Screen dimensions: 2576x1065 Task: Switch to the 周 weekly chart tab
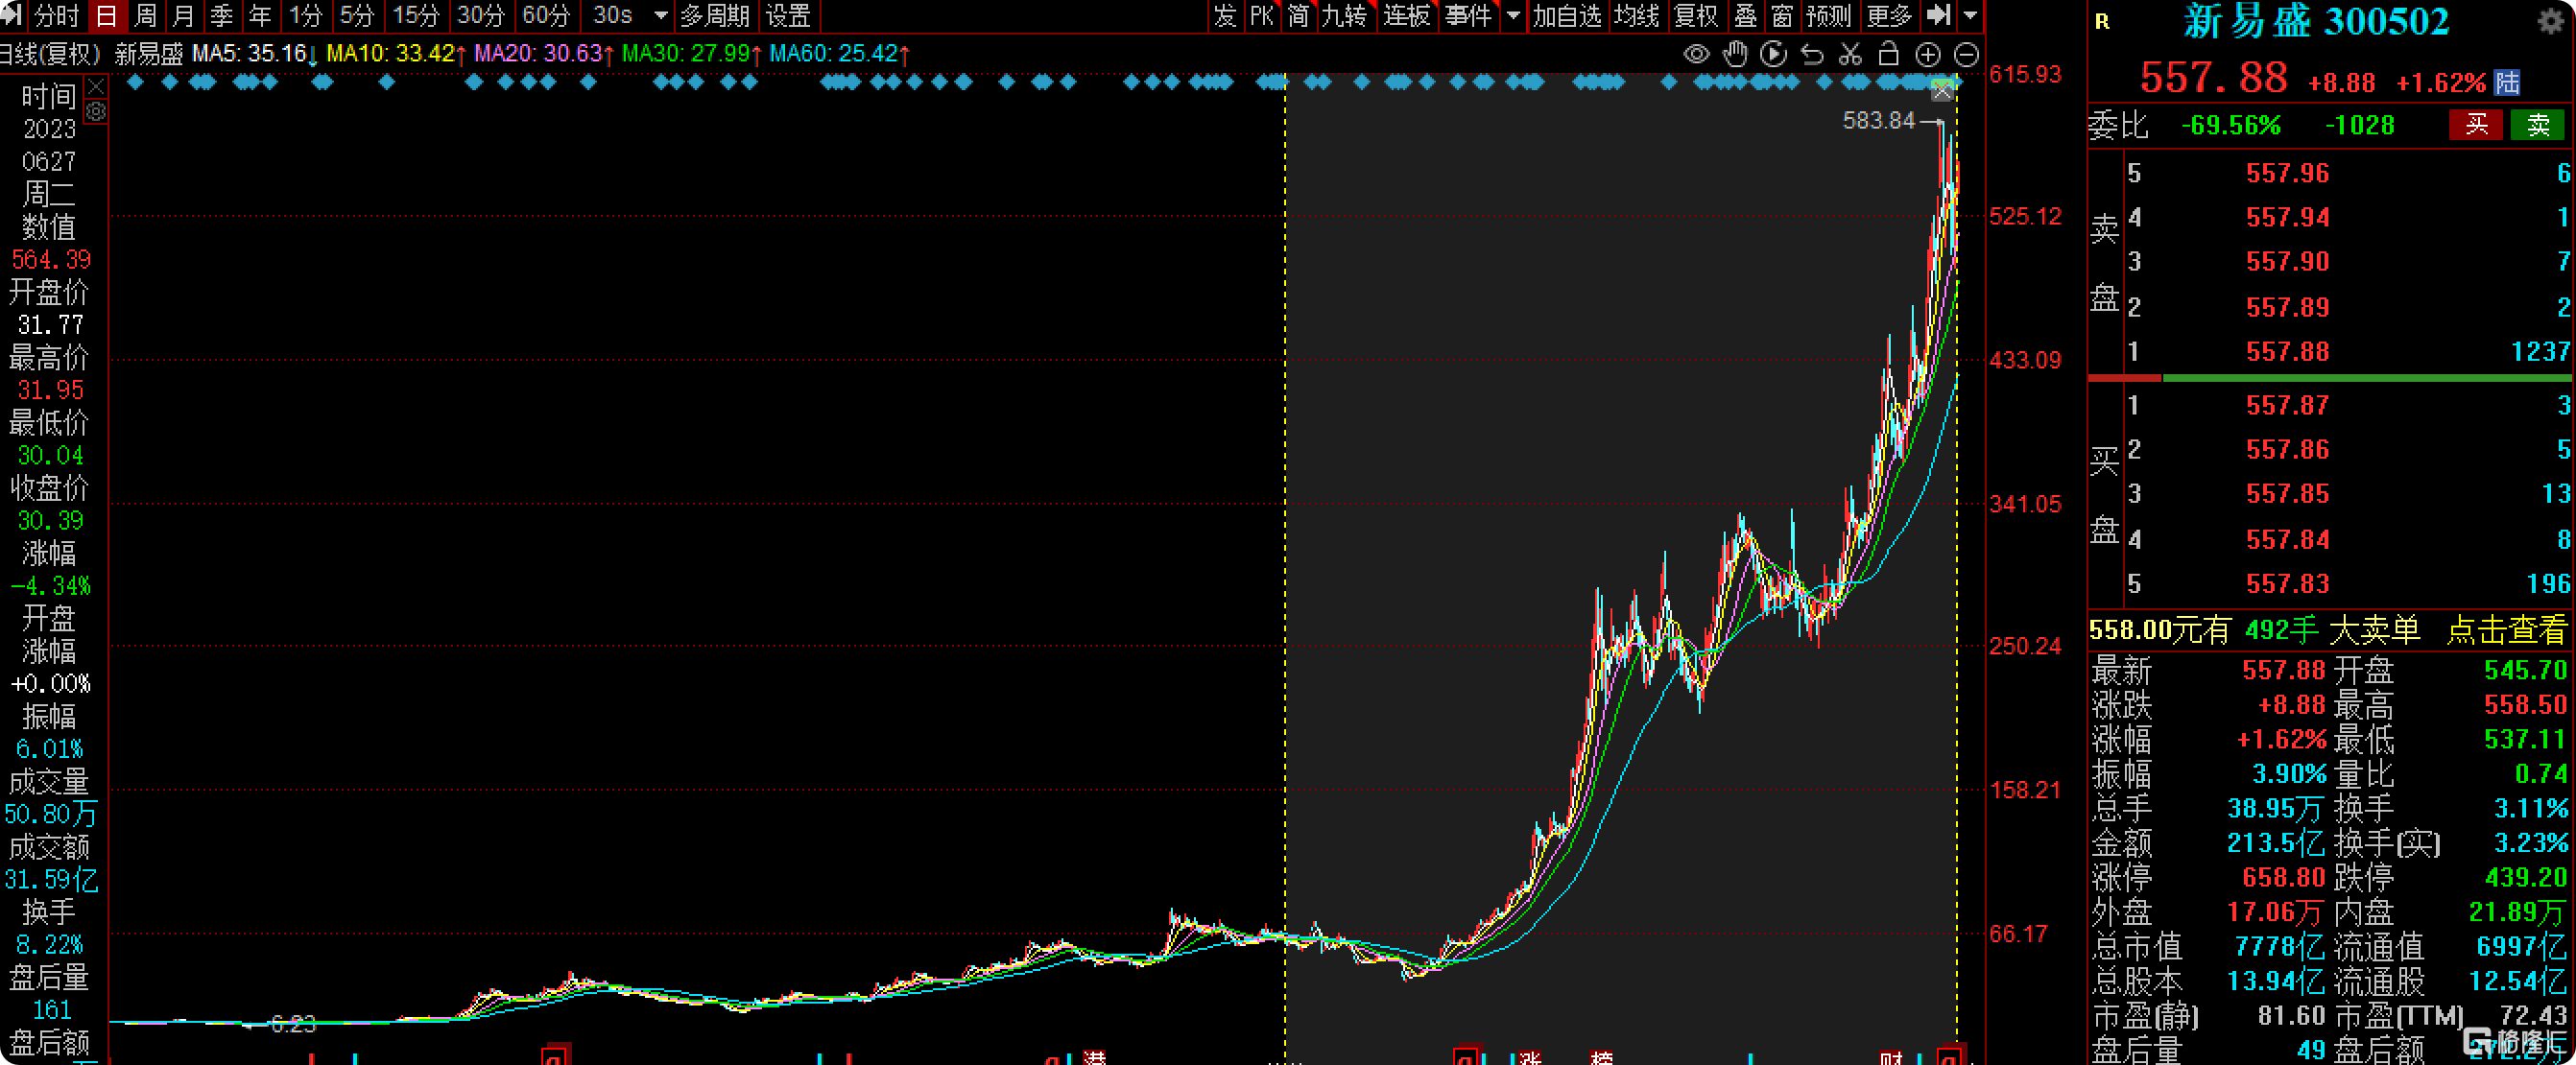[145, 16]
